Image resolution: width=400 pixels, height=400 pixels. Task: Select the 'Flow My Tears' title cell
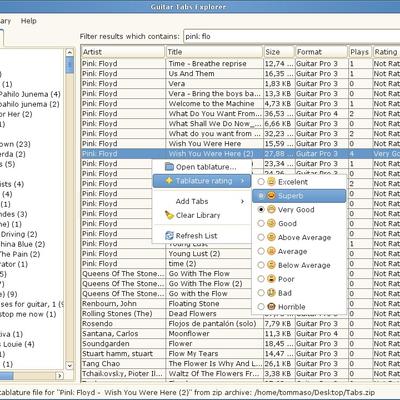pyautogui.click(x=214, y=354)
